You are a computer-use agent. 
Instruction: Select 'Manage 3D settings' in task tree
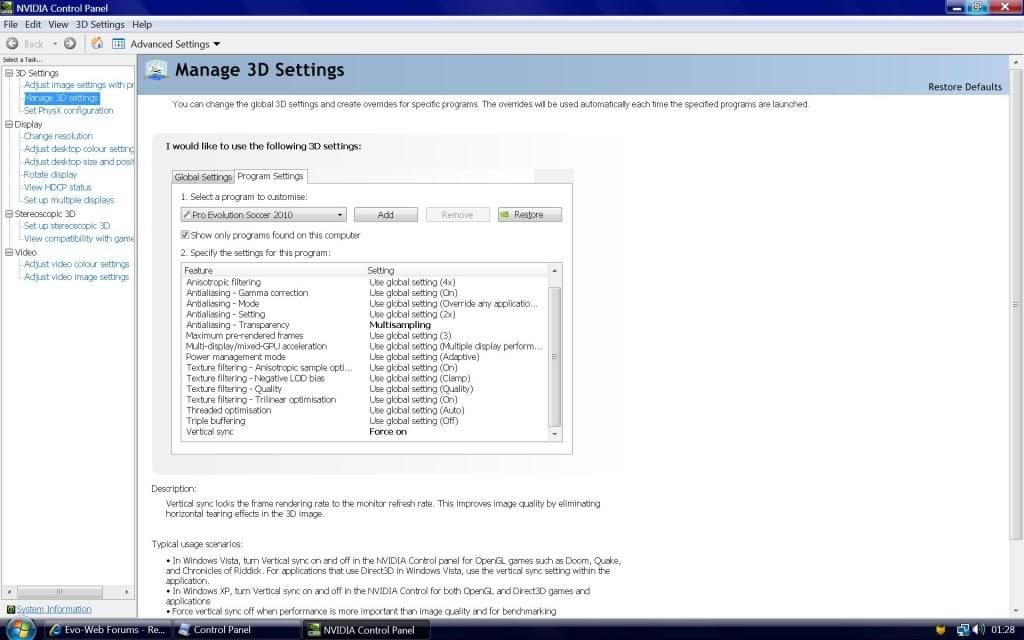[x=61, y=98]
